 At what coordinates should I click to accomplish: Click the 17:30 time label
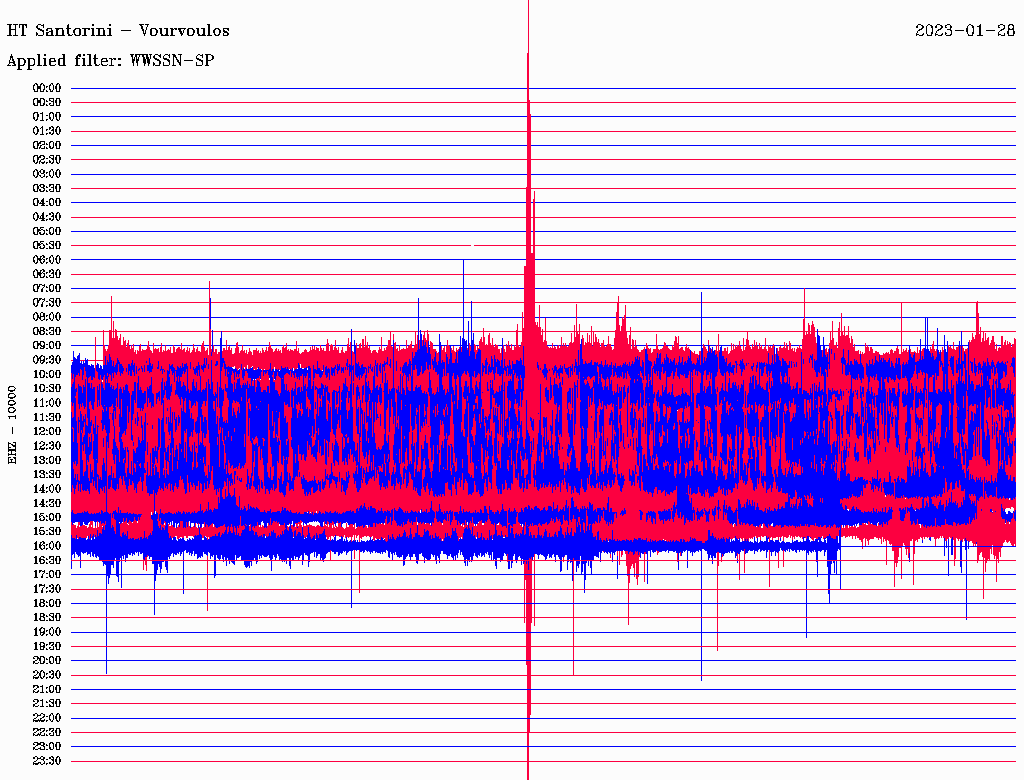pyautogui.click(x=47, y=589)
